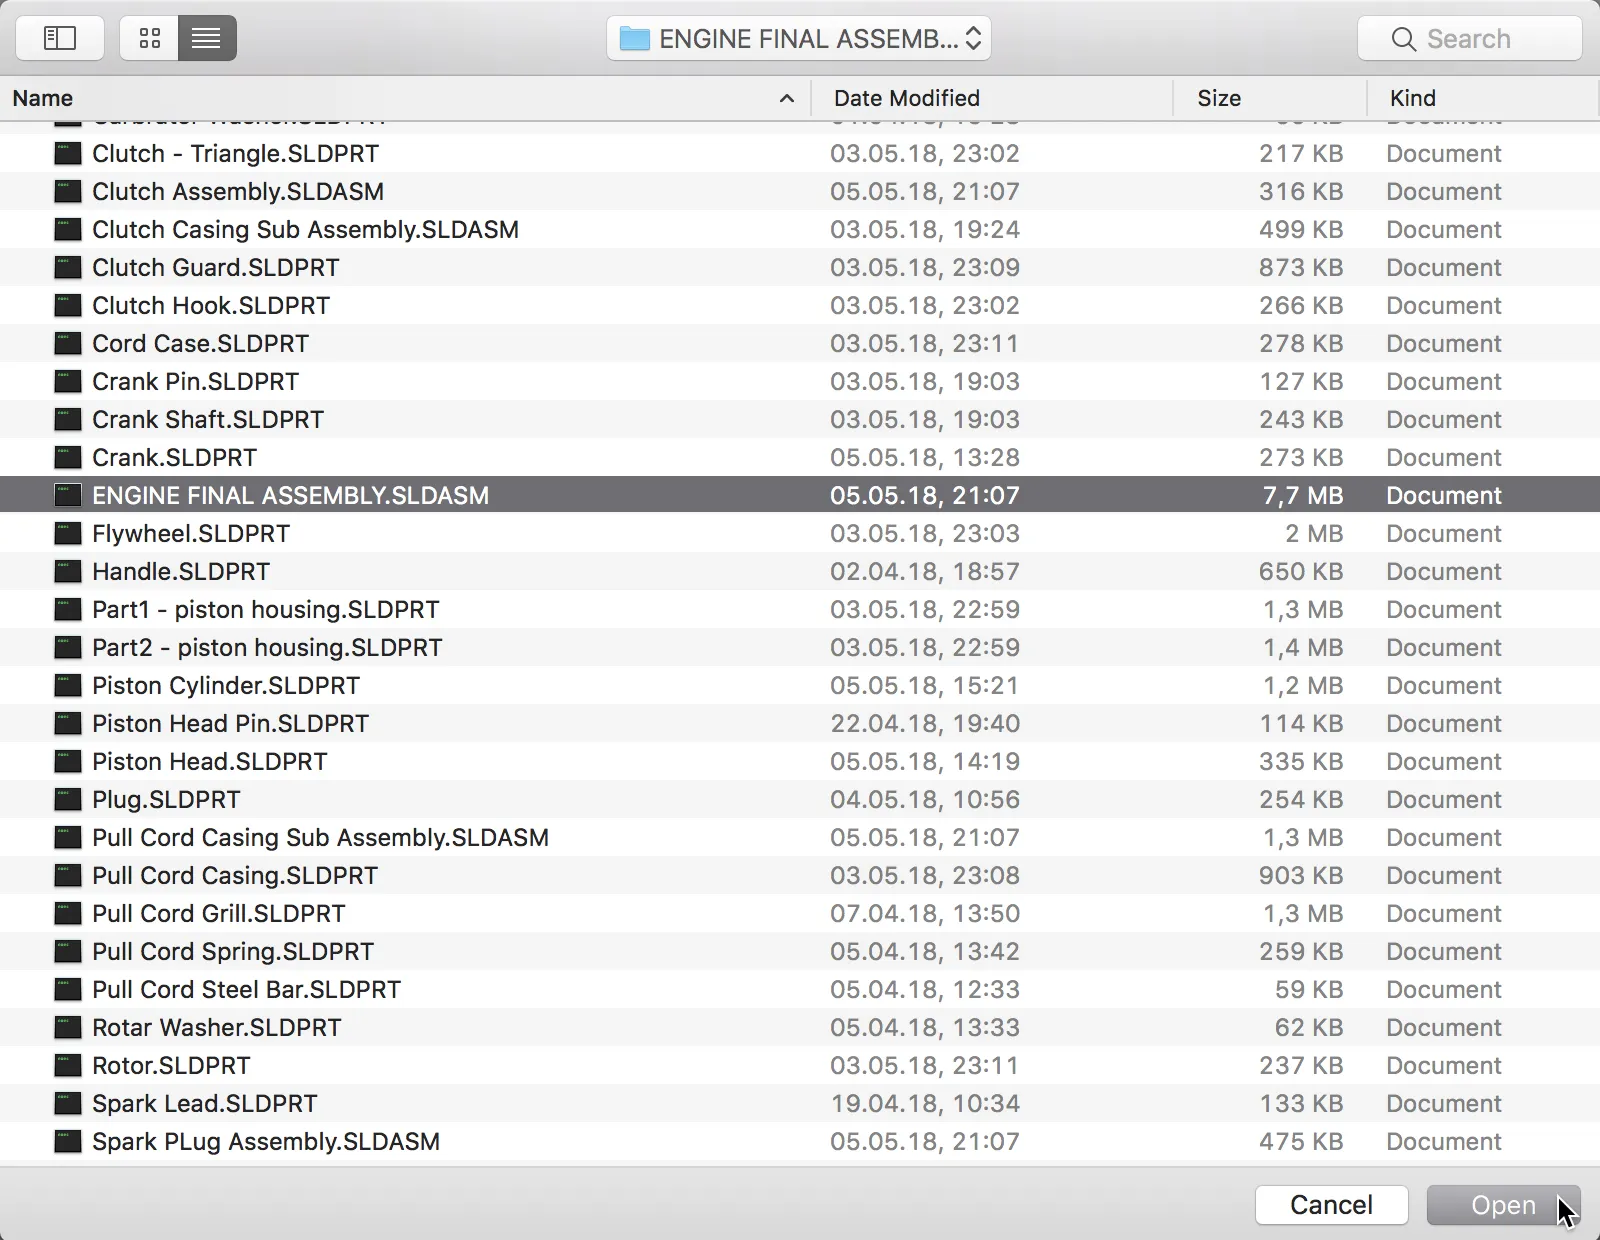Sort by Size column header
Viewport: 1600px width, 1240px height.
coord(1270,98)
